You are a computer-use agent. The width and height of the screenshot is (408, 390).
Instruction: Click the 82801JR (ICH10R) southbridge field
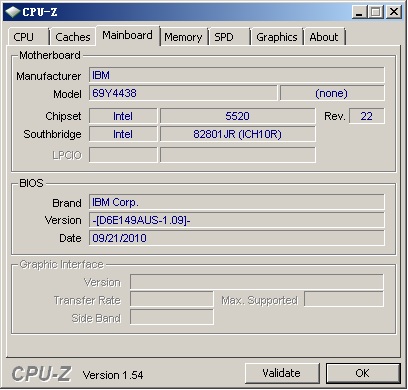click(x=237, y=134)
